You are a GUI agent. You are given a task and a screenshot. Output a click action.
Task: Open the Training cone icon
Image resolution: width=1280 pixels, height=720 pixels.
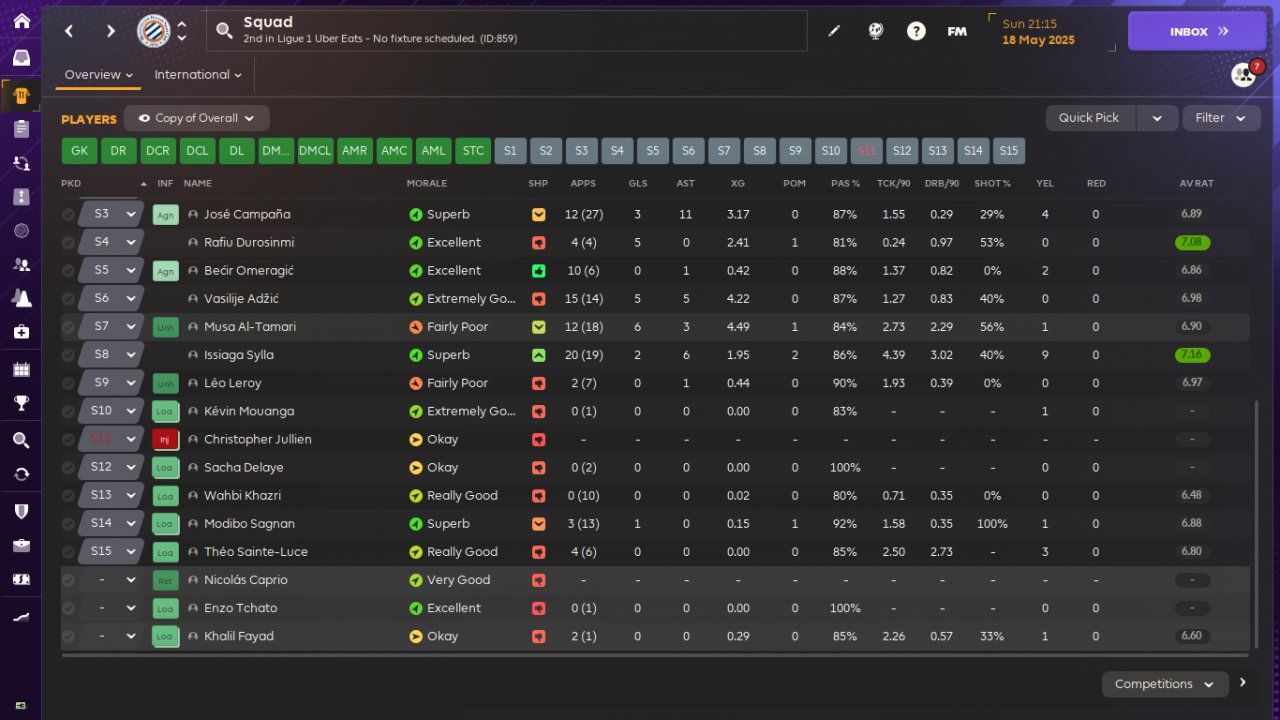(21, 298)
